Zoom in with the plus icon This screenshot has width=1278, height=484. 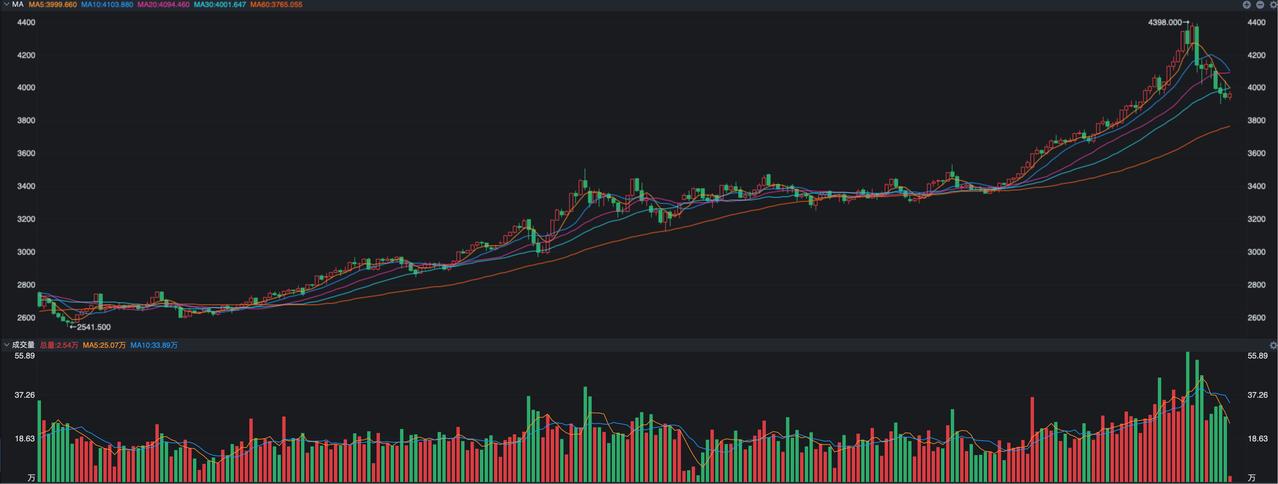[x=1247, y=5]
